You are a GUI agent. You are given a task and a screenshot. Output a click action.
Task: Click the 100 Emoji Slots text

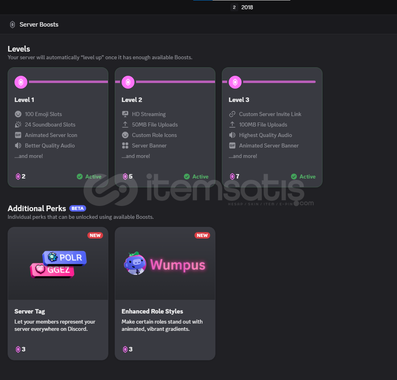(x=43, y=114)
